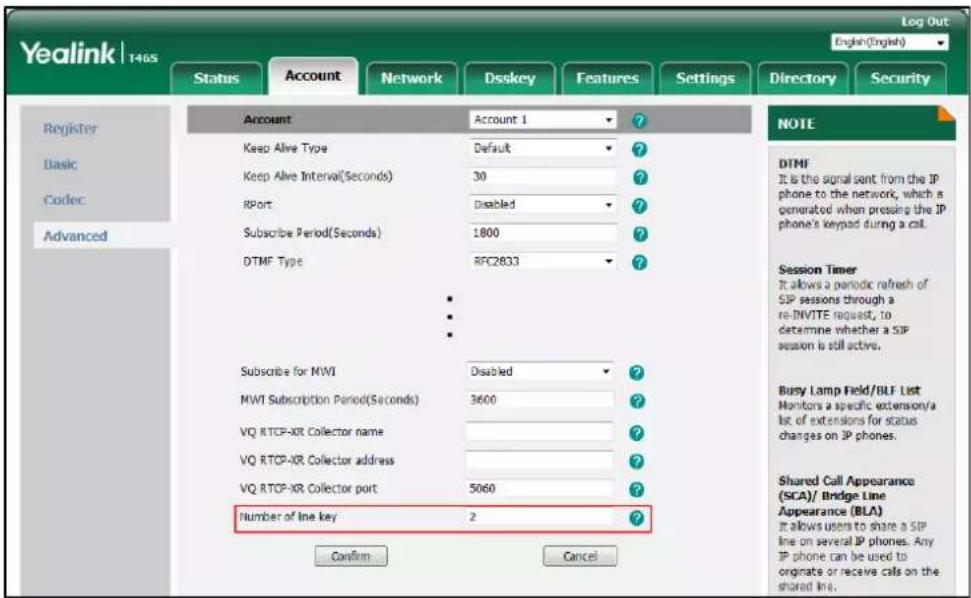Click help icon for Subscribe for MWI
Viewport: 971px width, 598px height.
pos(637,373)
